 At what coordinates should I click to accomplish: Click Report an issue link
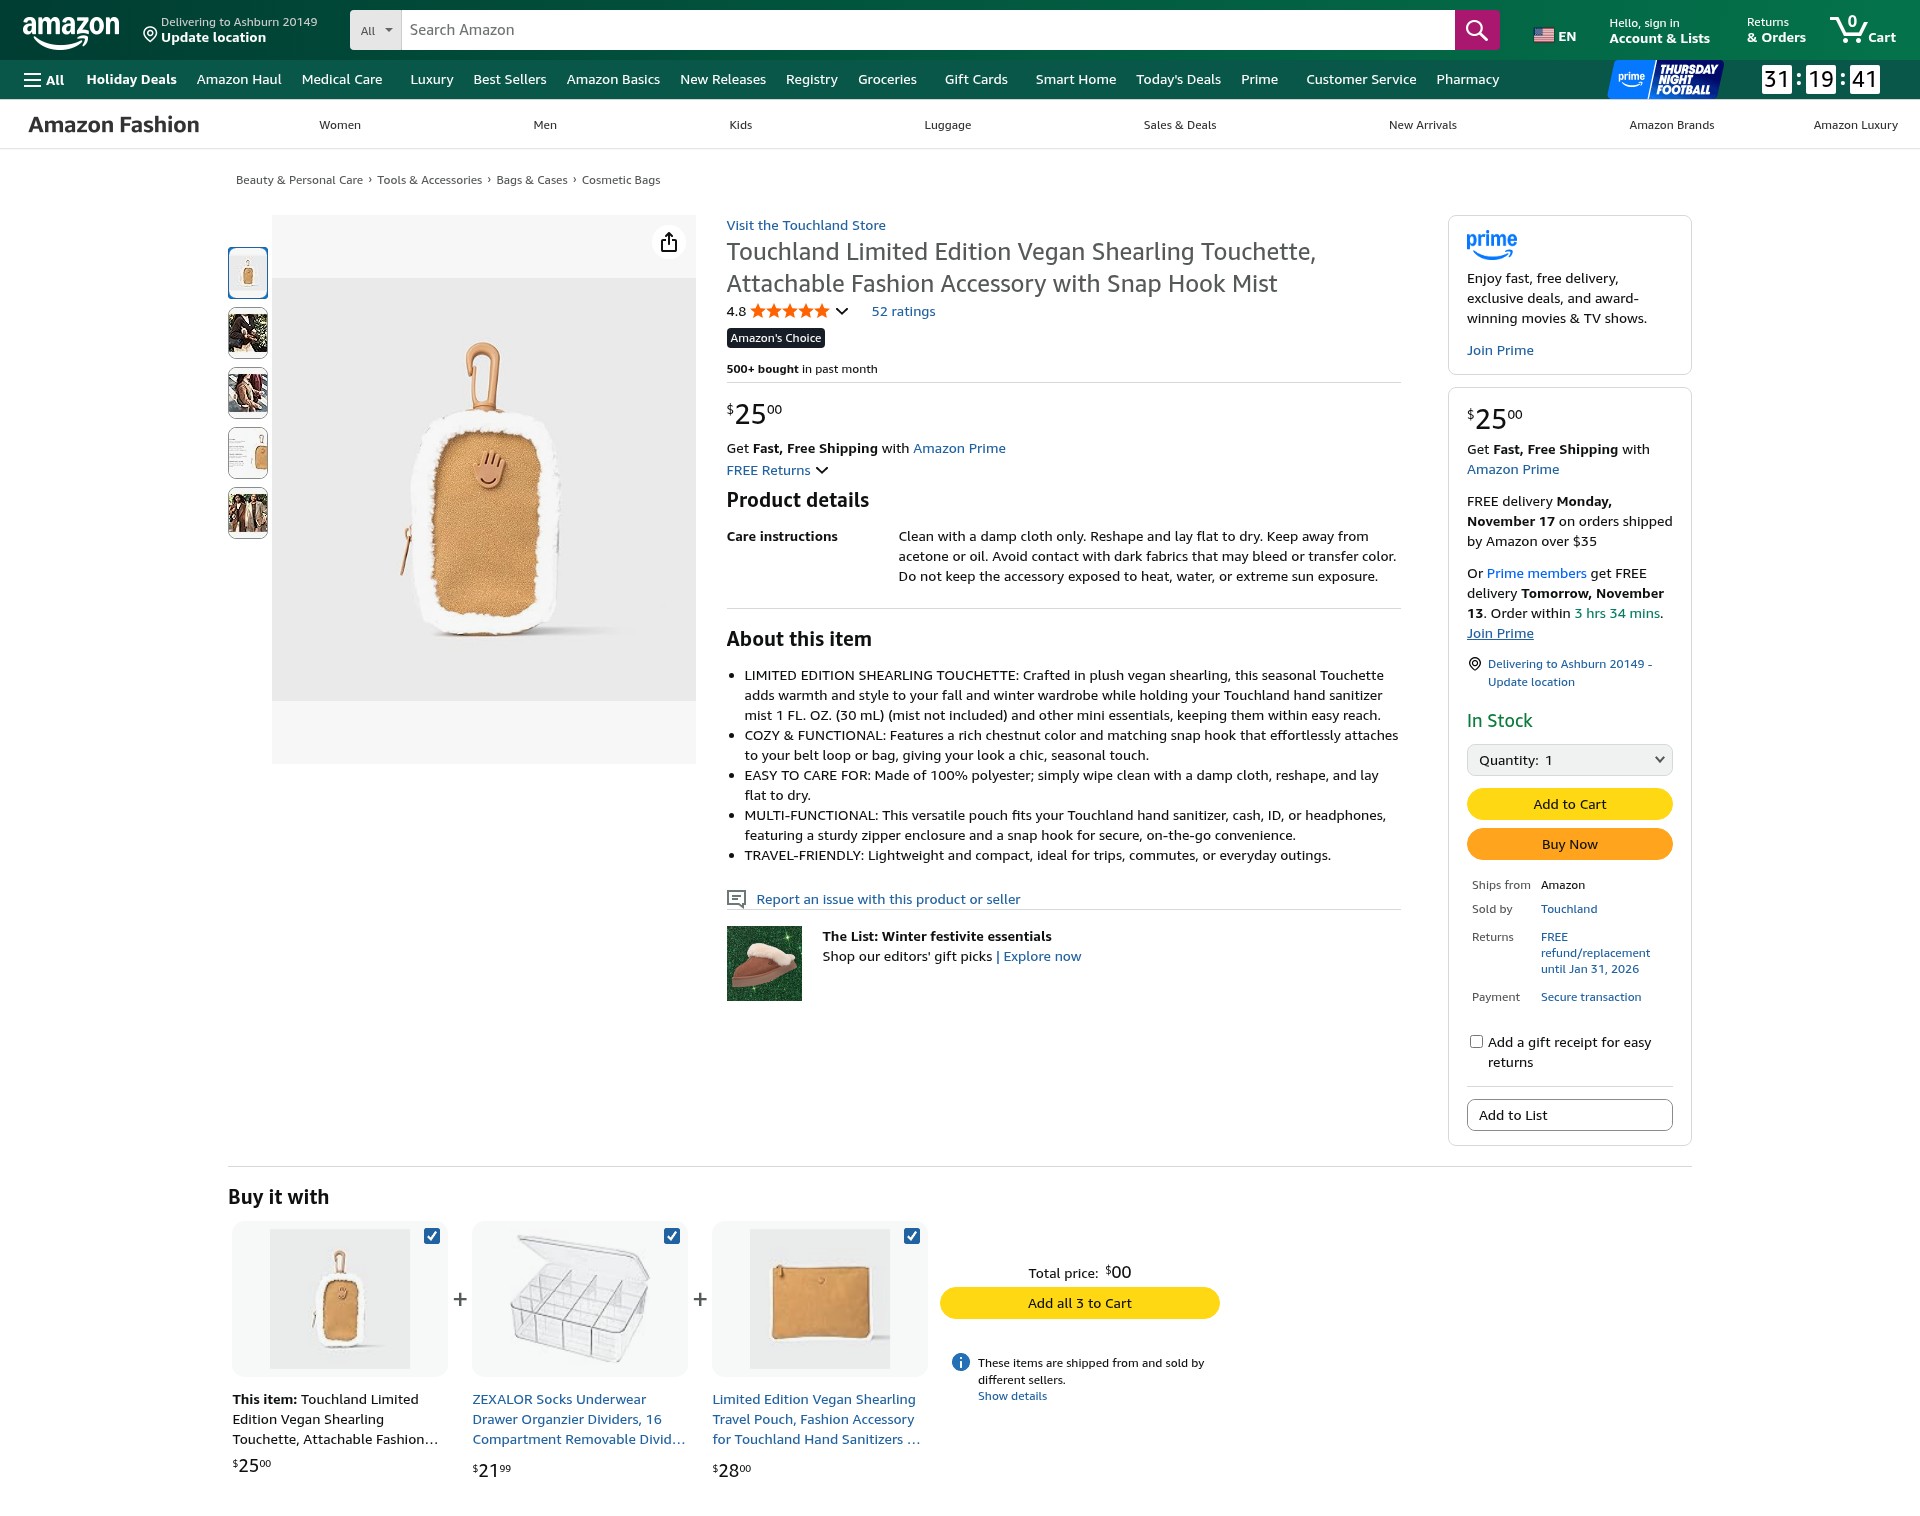pyautogui.click(x=888, y=899)
